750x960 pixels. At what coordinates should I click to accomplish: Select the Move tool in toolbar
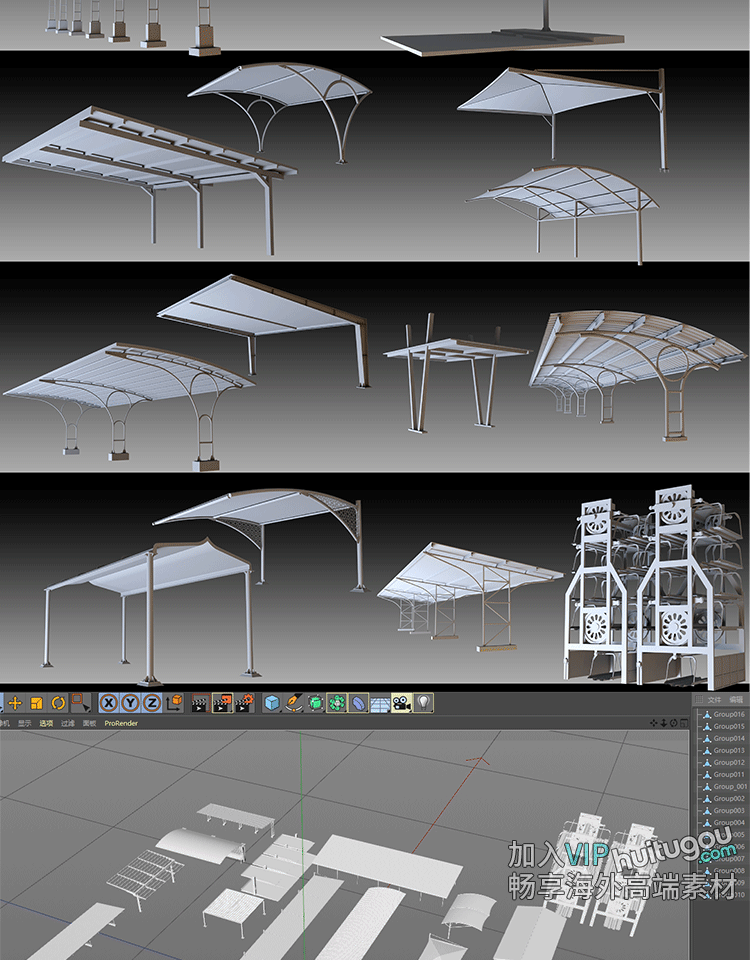click(15, 703)
